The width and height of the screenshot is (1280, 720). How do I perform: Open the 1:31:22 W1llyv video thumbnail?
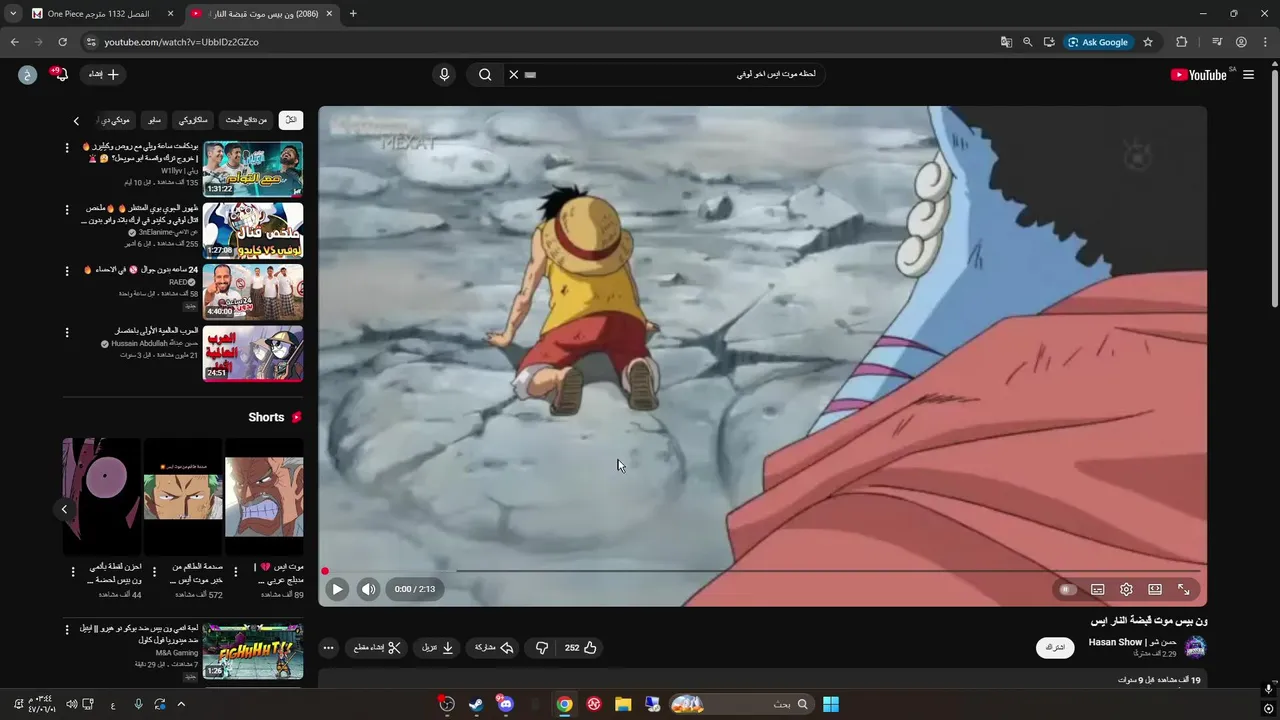253,169
